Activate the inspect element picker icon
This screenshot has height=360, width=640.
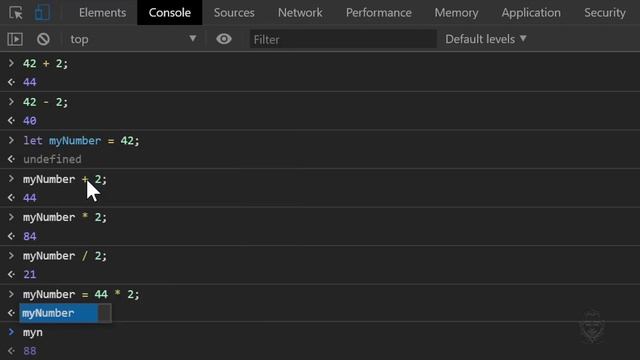16,13
